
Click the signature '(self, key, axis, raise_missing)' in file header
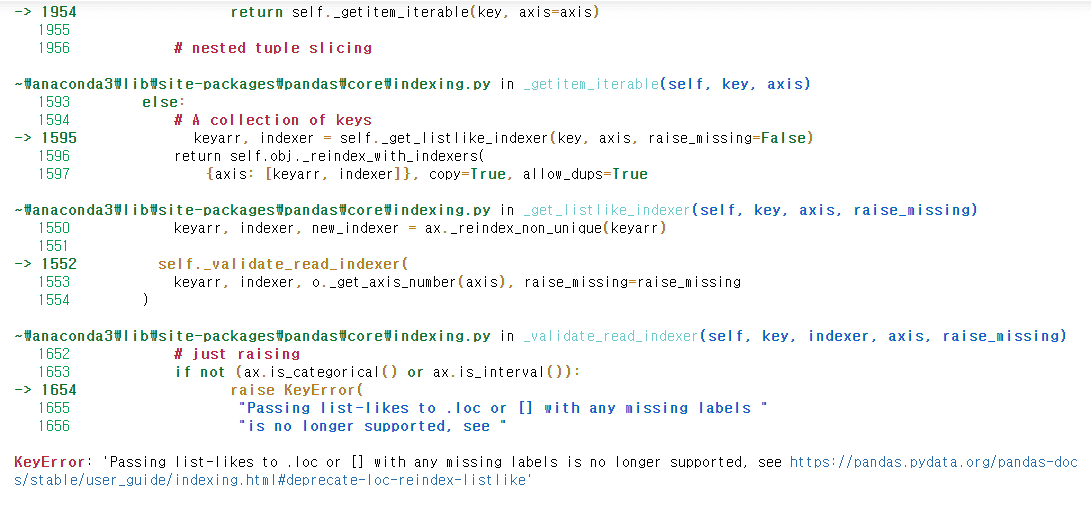pyautogui.click(x=835, y=210)
